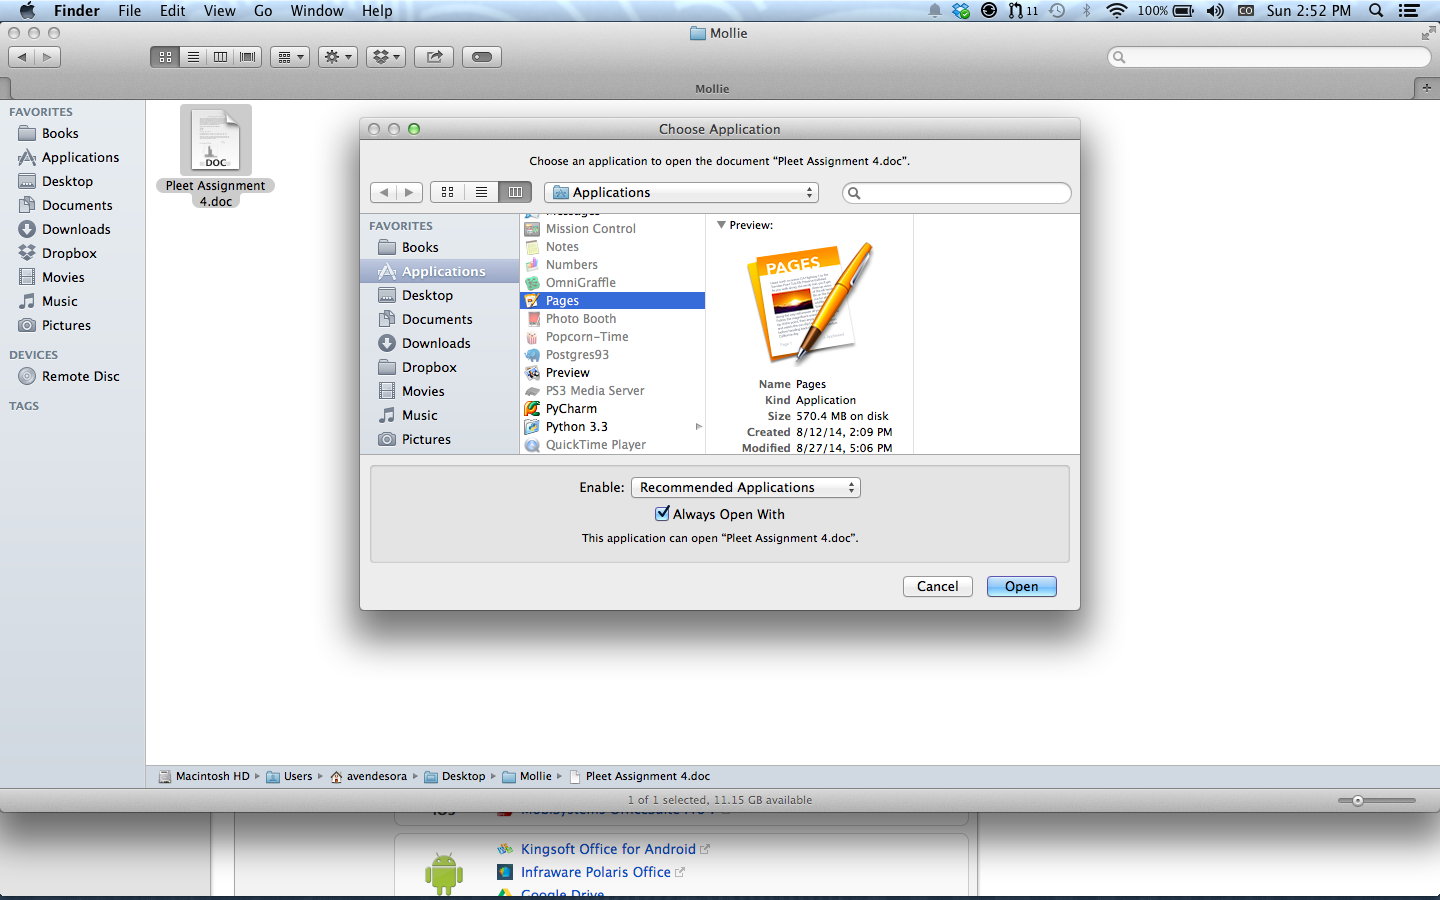Select PyCharm in the application list
The height and width of the screenshot is (900, 1440).
571,409
